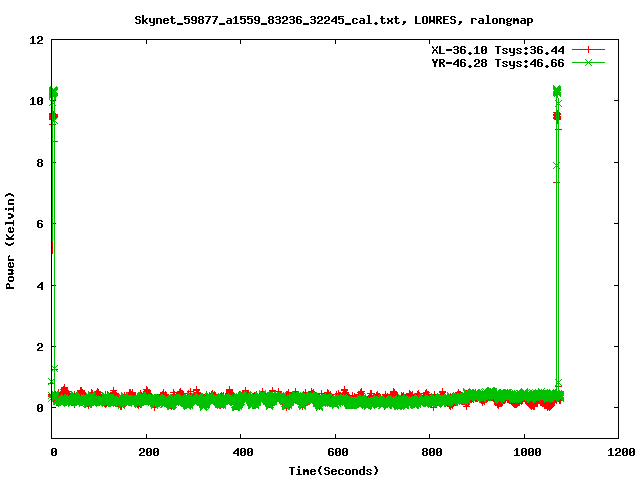Click the x-axis tick label 1000
Viewport: 640px width, 480px height.
pos(527,452)
